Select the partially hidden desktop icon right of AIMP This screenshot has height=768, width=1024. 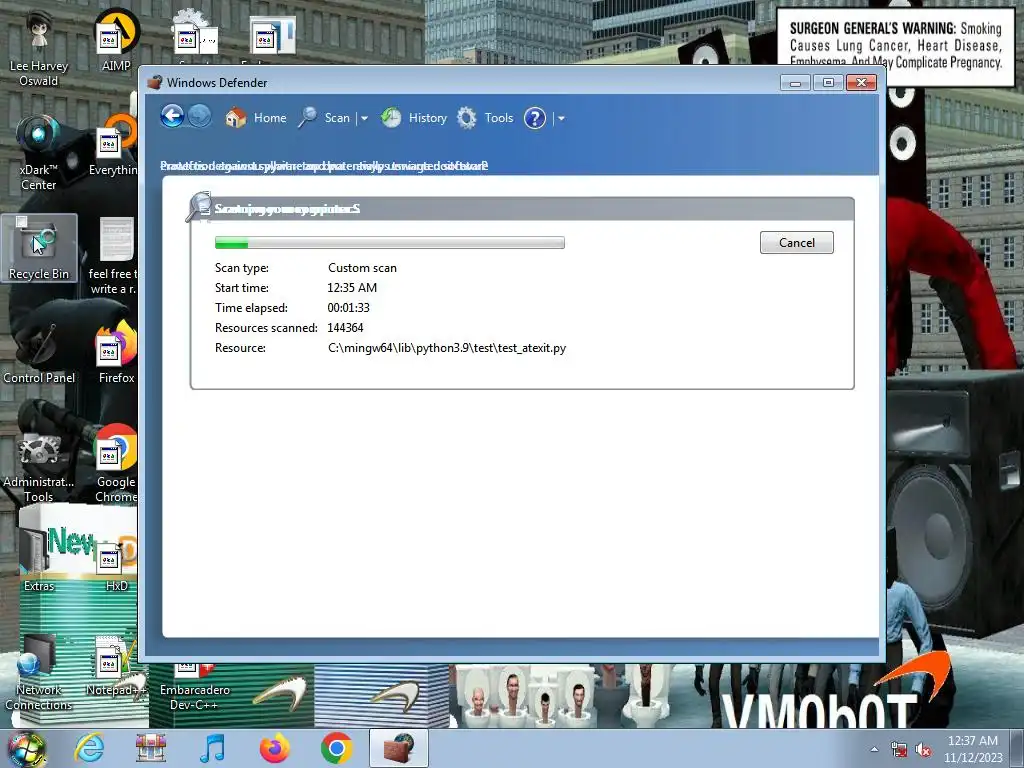click(x=195, y=38)
